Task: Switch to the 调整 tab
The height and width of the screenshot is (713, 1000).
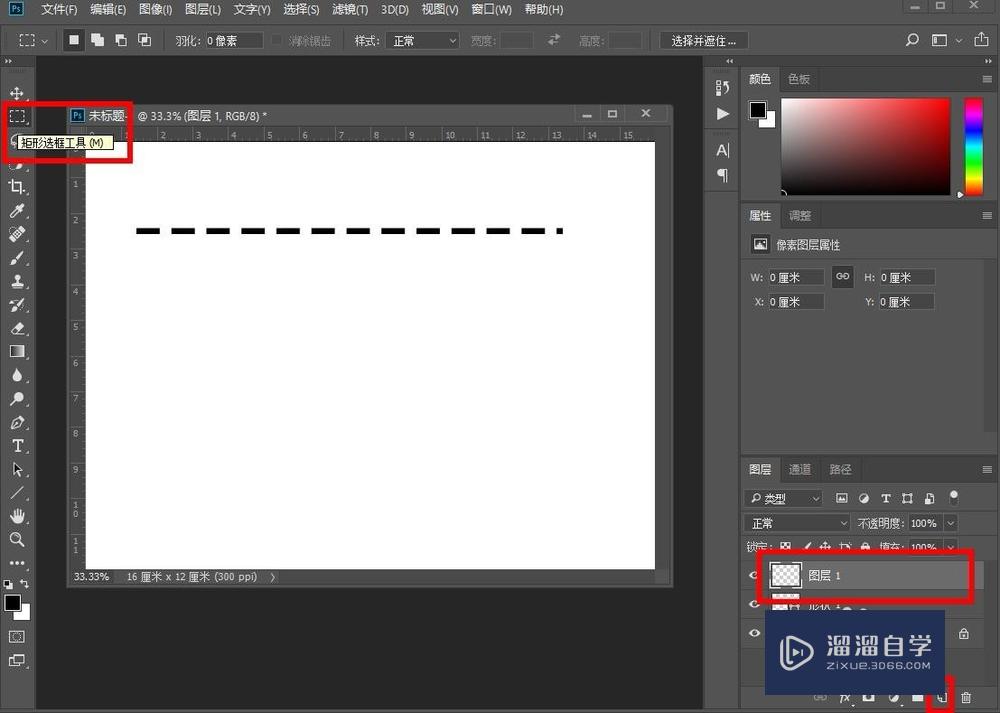Action: (x=800, y=216)
